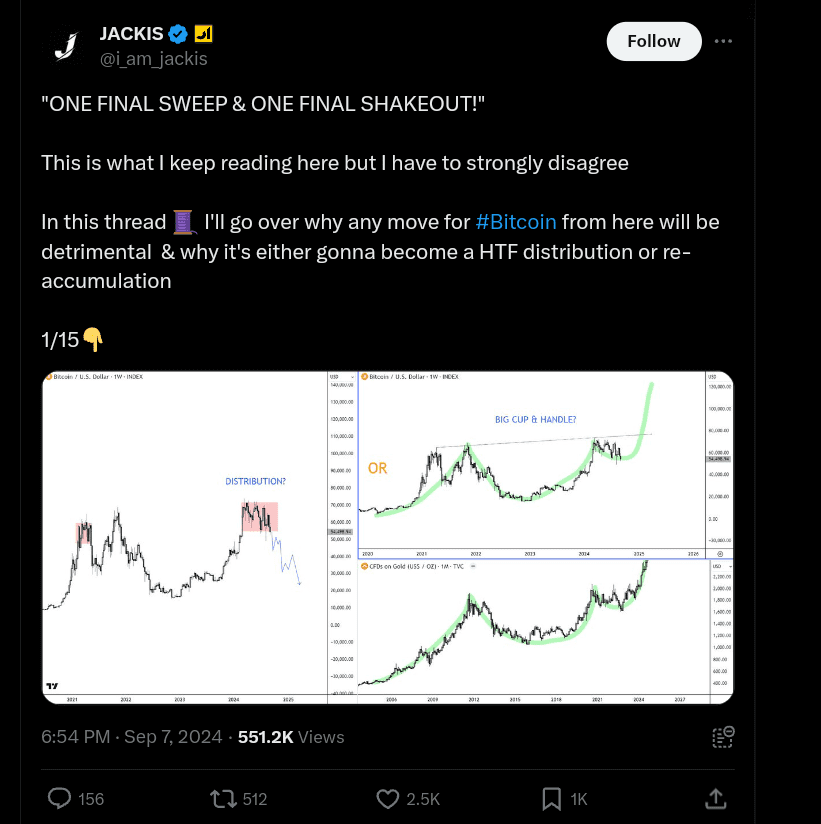Open the three-dot more options menu

pos(725,41)
